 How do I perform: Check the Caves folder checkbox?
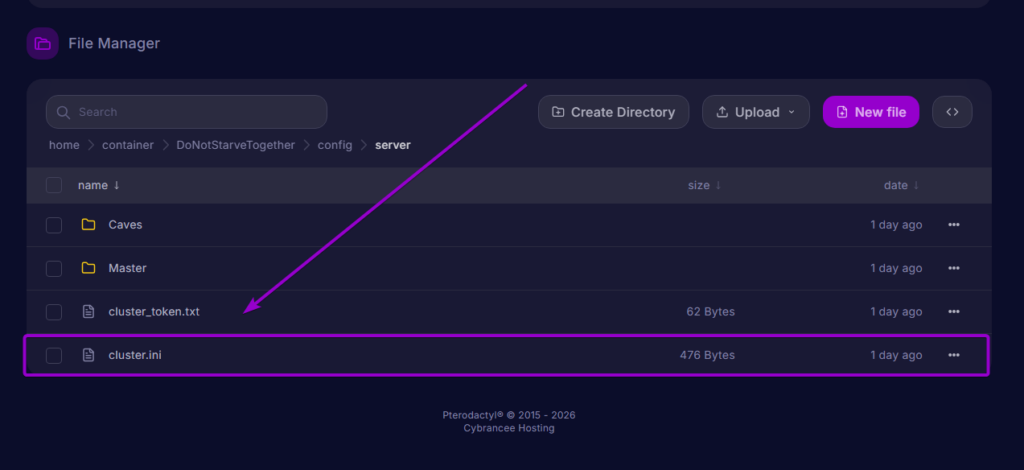pyautogui.click(x=54, y=225)
